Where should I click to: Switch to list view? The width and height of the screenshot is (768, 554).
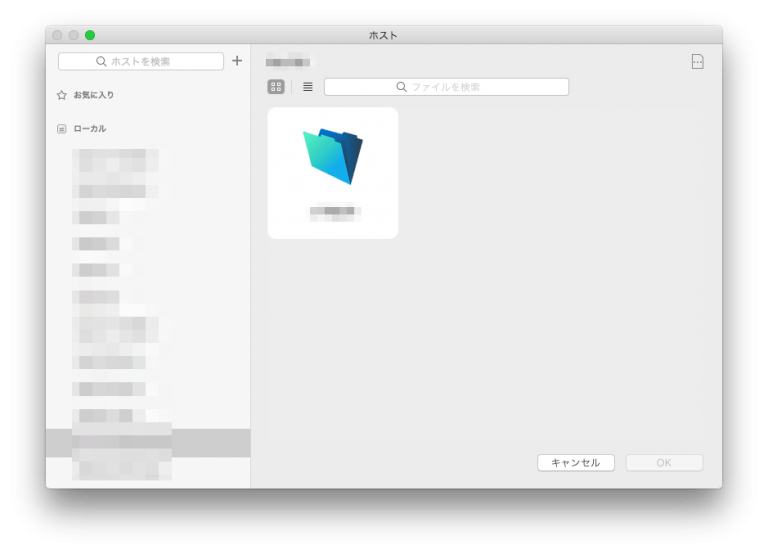(x=308, y=87)
